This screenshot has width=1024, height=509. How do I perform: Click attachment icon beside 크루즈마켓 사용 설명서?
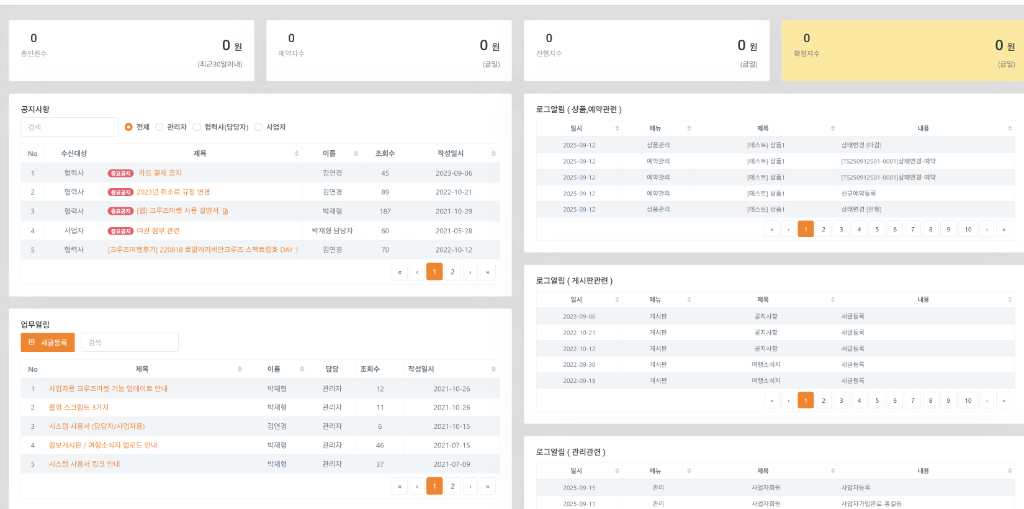tap(226, 211)
